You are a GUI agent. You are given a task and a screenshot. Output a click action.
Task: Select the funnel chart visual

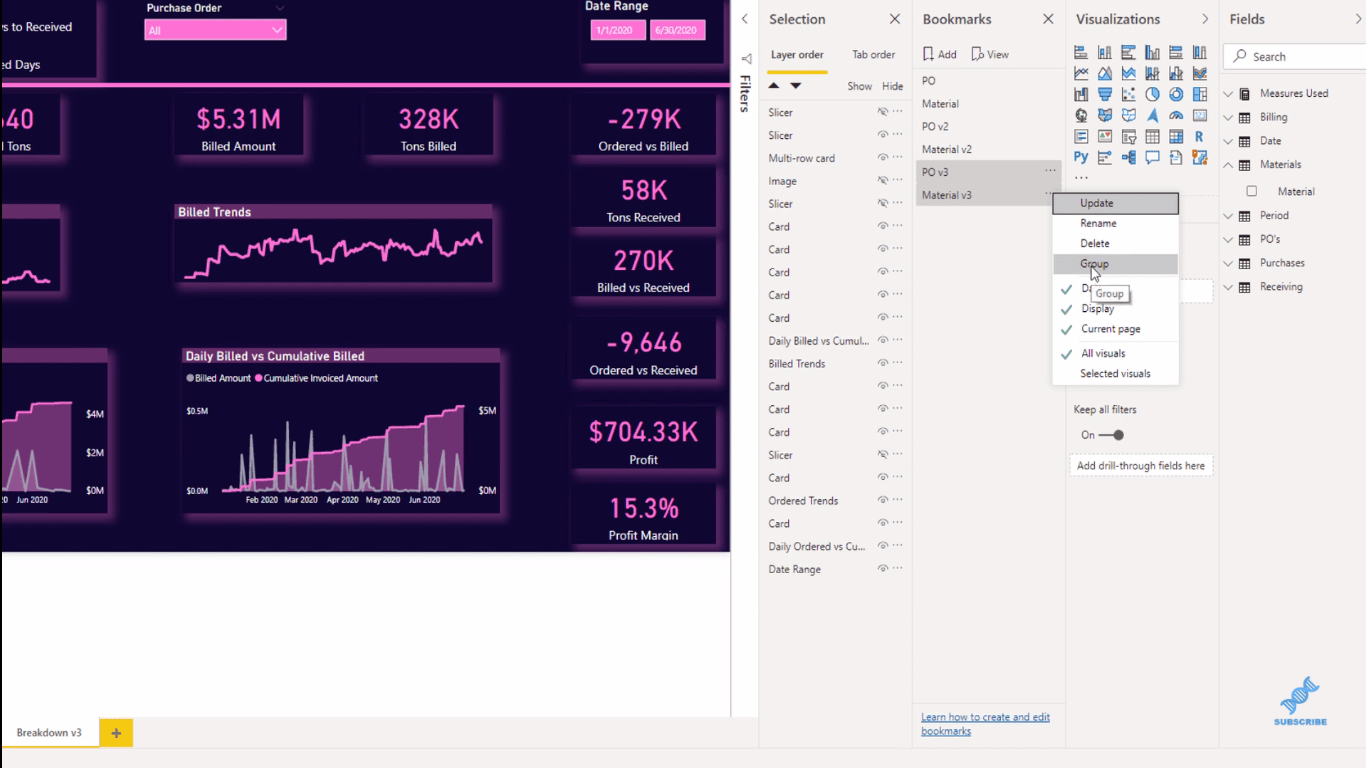(x=1105, y=94)
